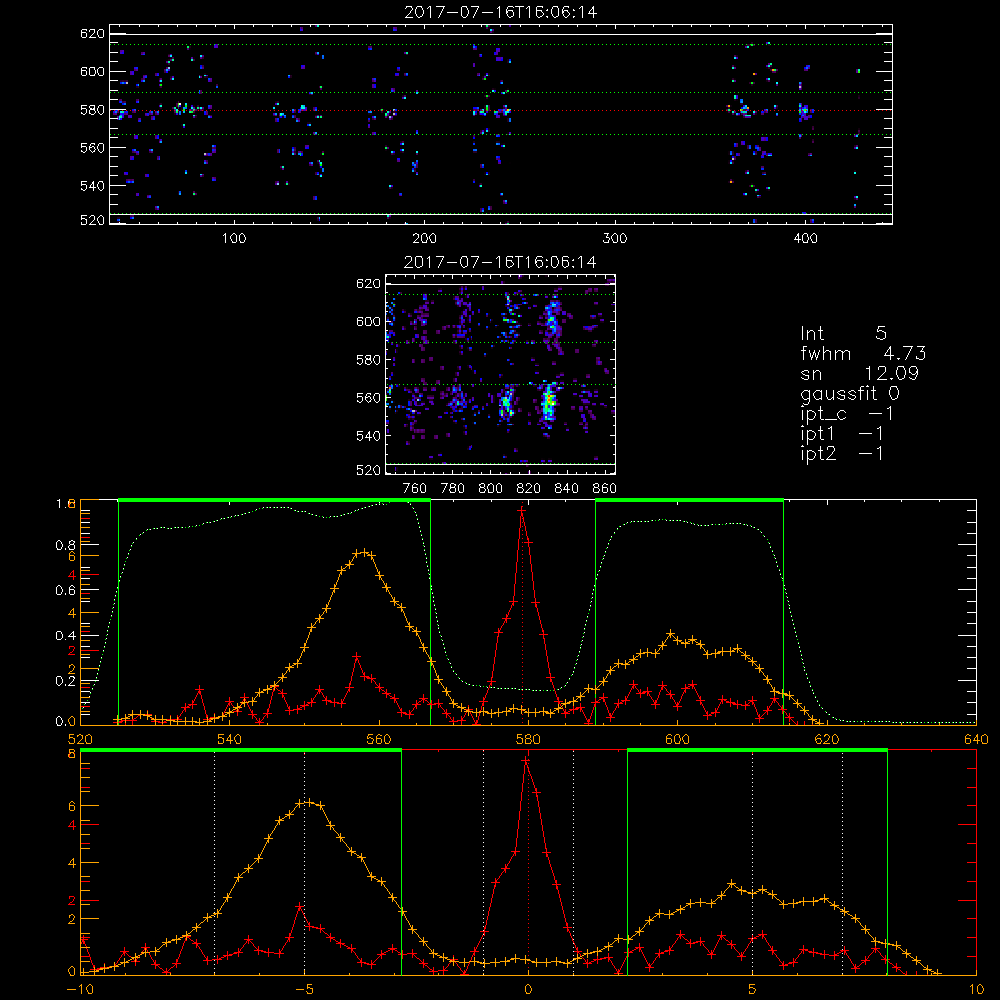The height and width of the screenshot is (1000, 1000).
Task: Click the timestamp title above the wide image
Action: (x=501, y=12)
